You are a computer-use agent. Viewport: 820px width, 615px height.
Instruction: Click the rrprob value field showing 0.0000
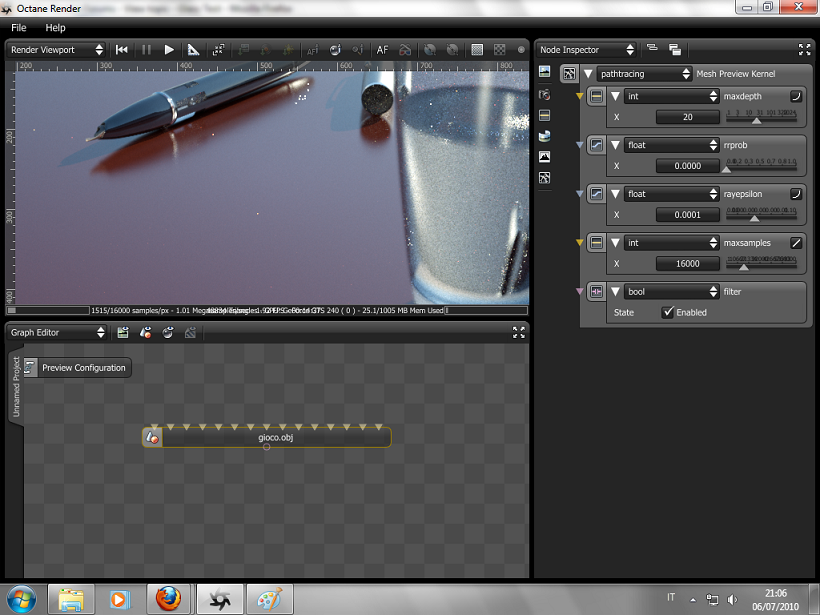point(688,166)
